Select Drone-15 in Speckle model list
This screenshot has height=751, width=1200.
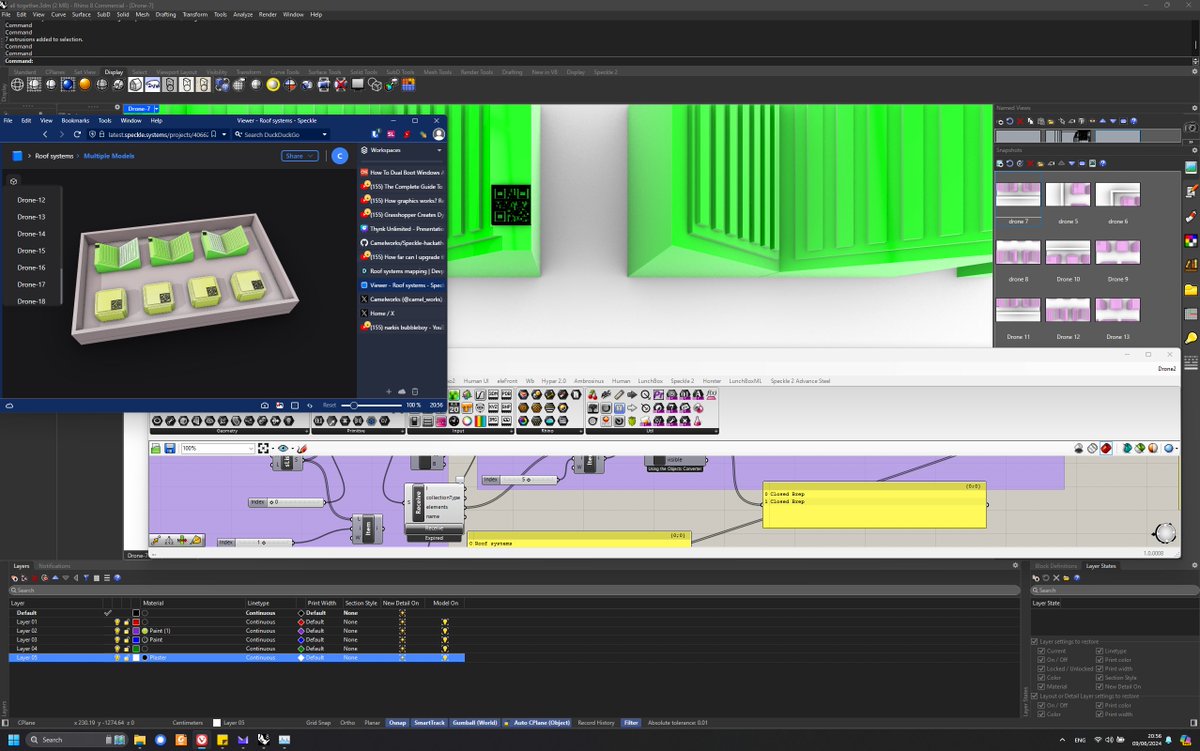[31, 251]
